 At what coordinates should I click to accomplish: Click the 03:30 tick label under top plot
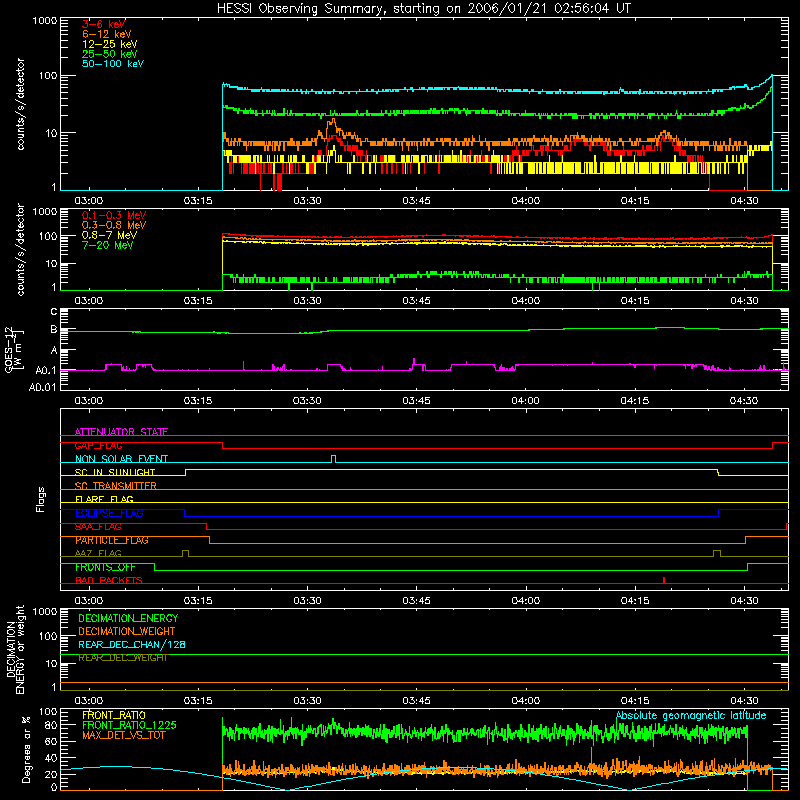tap(307, 201)
